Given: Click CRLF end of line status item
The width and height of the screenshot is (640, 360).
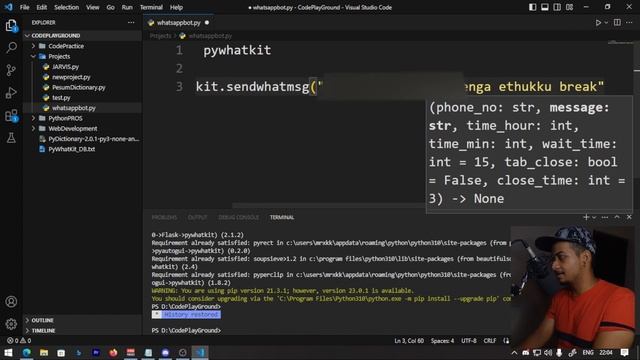Looking at the screenshot, I should coord(490,341).
